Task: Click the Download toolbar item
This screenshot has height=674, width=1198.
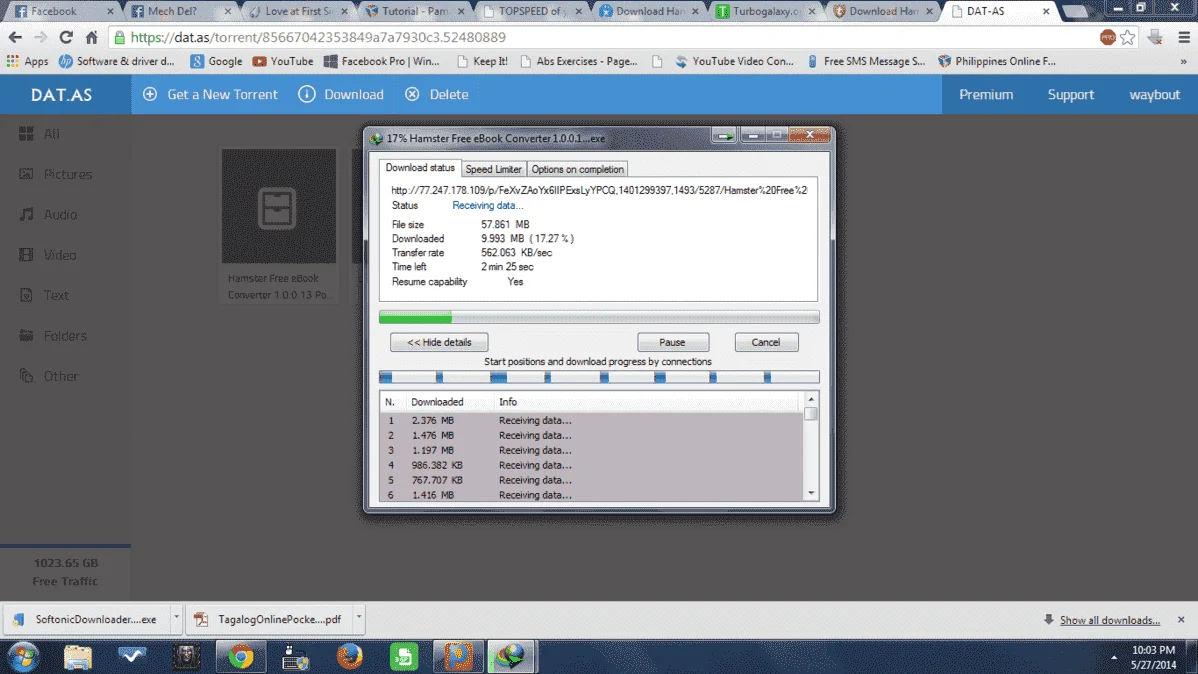Action: click(x=341, y=95)
